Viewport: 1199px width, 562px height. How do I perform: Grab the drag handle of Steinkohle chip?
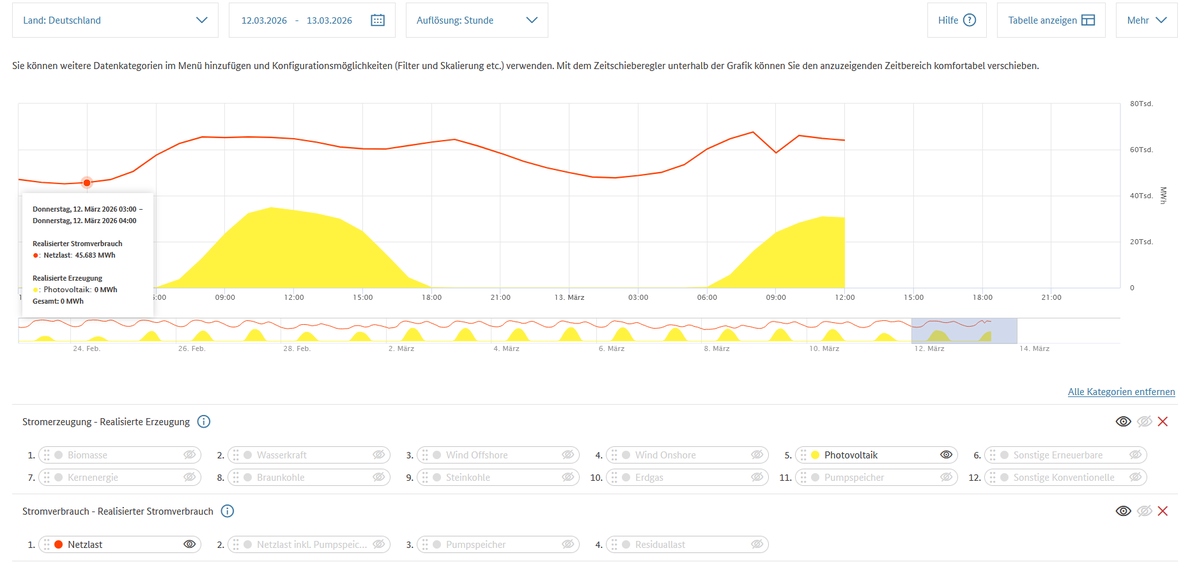pyautogui.click(x=425, y=477)
